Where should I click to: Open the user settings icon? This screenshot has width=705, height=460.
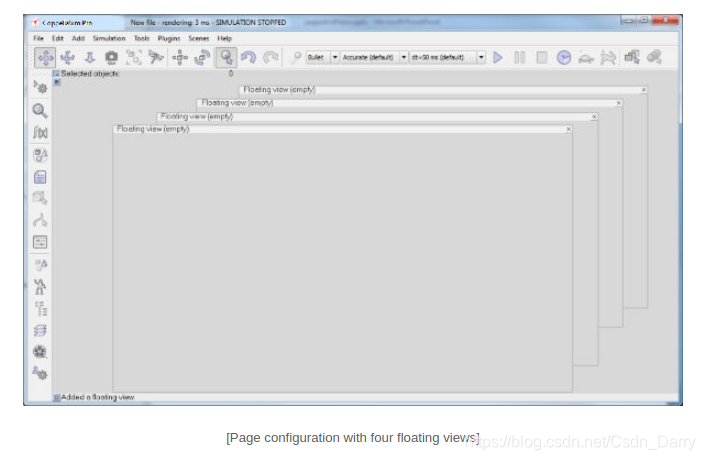pos(40,373)
